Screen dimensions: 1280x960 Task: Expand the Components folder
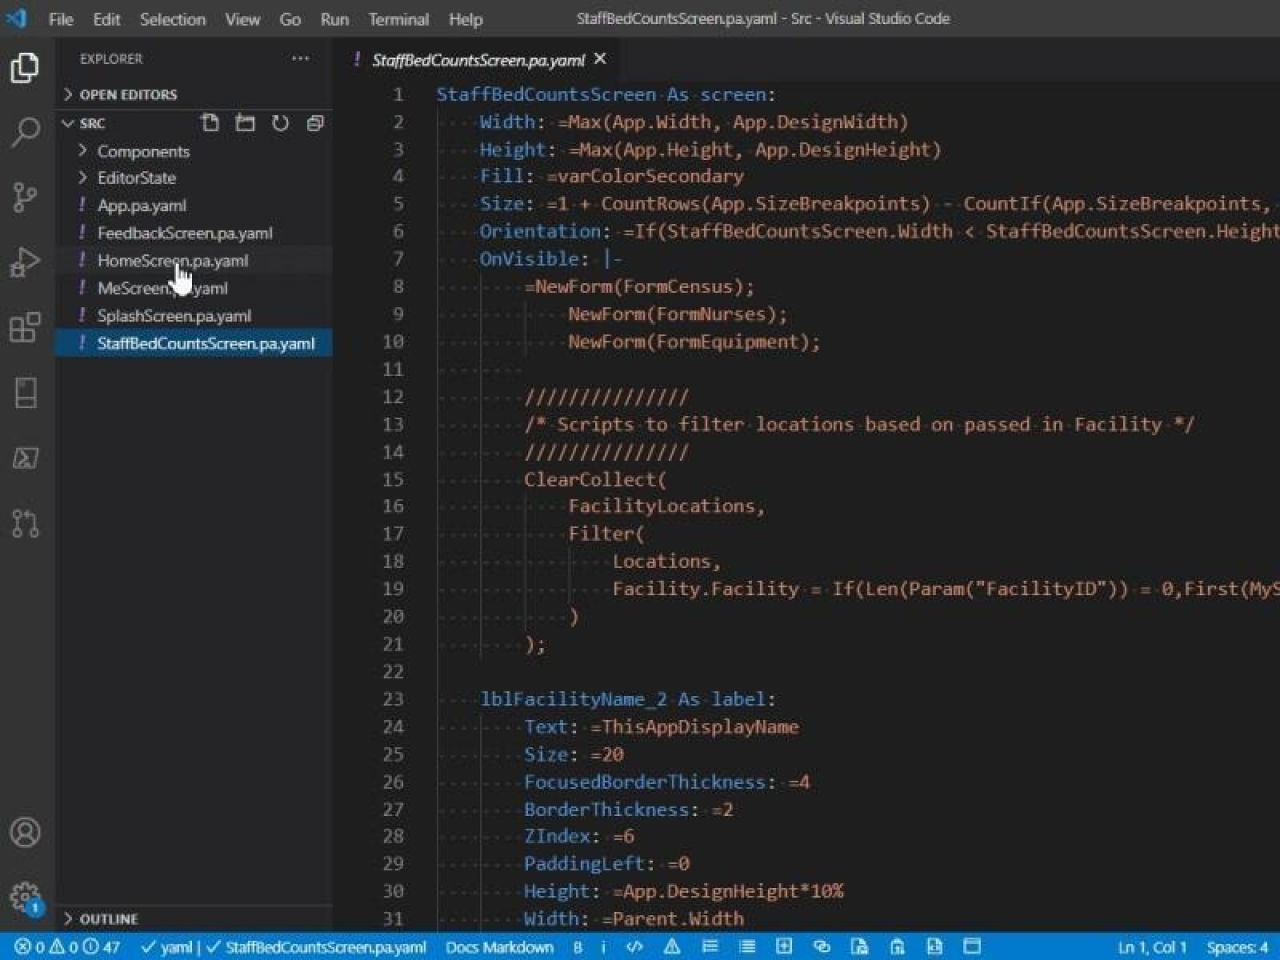143,151
